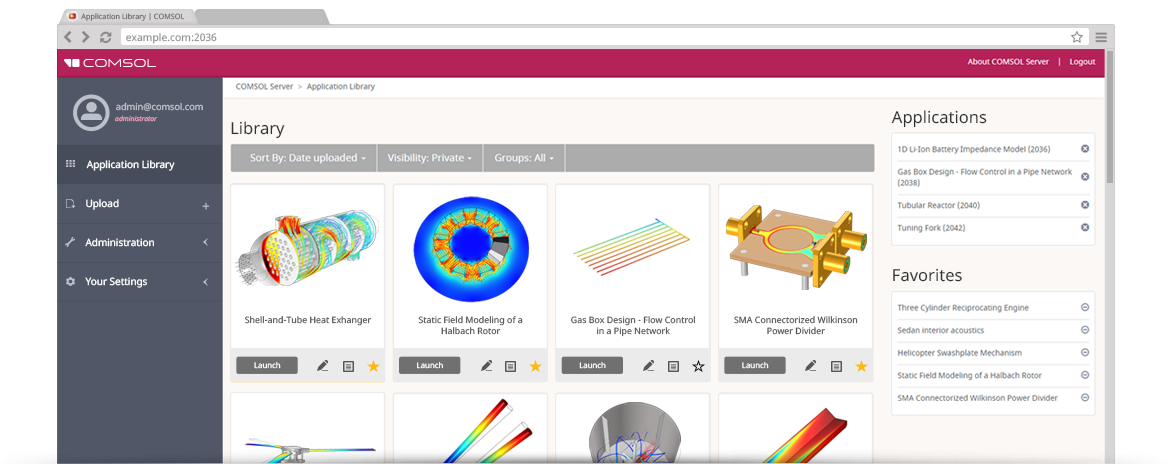Edit the SMA Connectorized Wilkinson Power Divider card
The height and width of the screenshot is (464, 1170).
pos(811,366)
